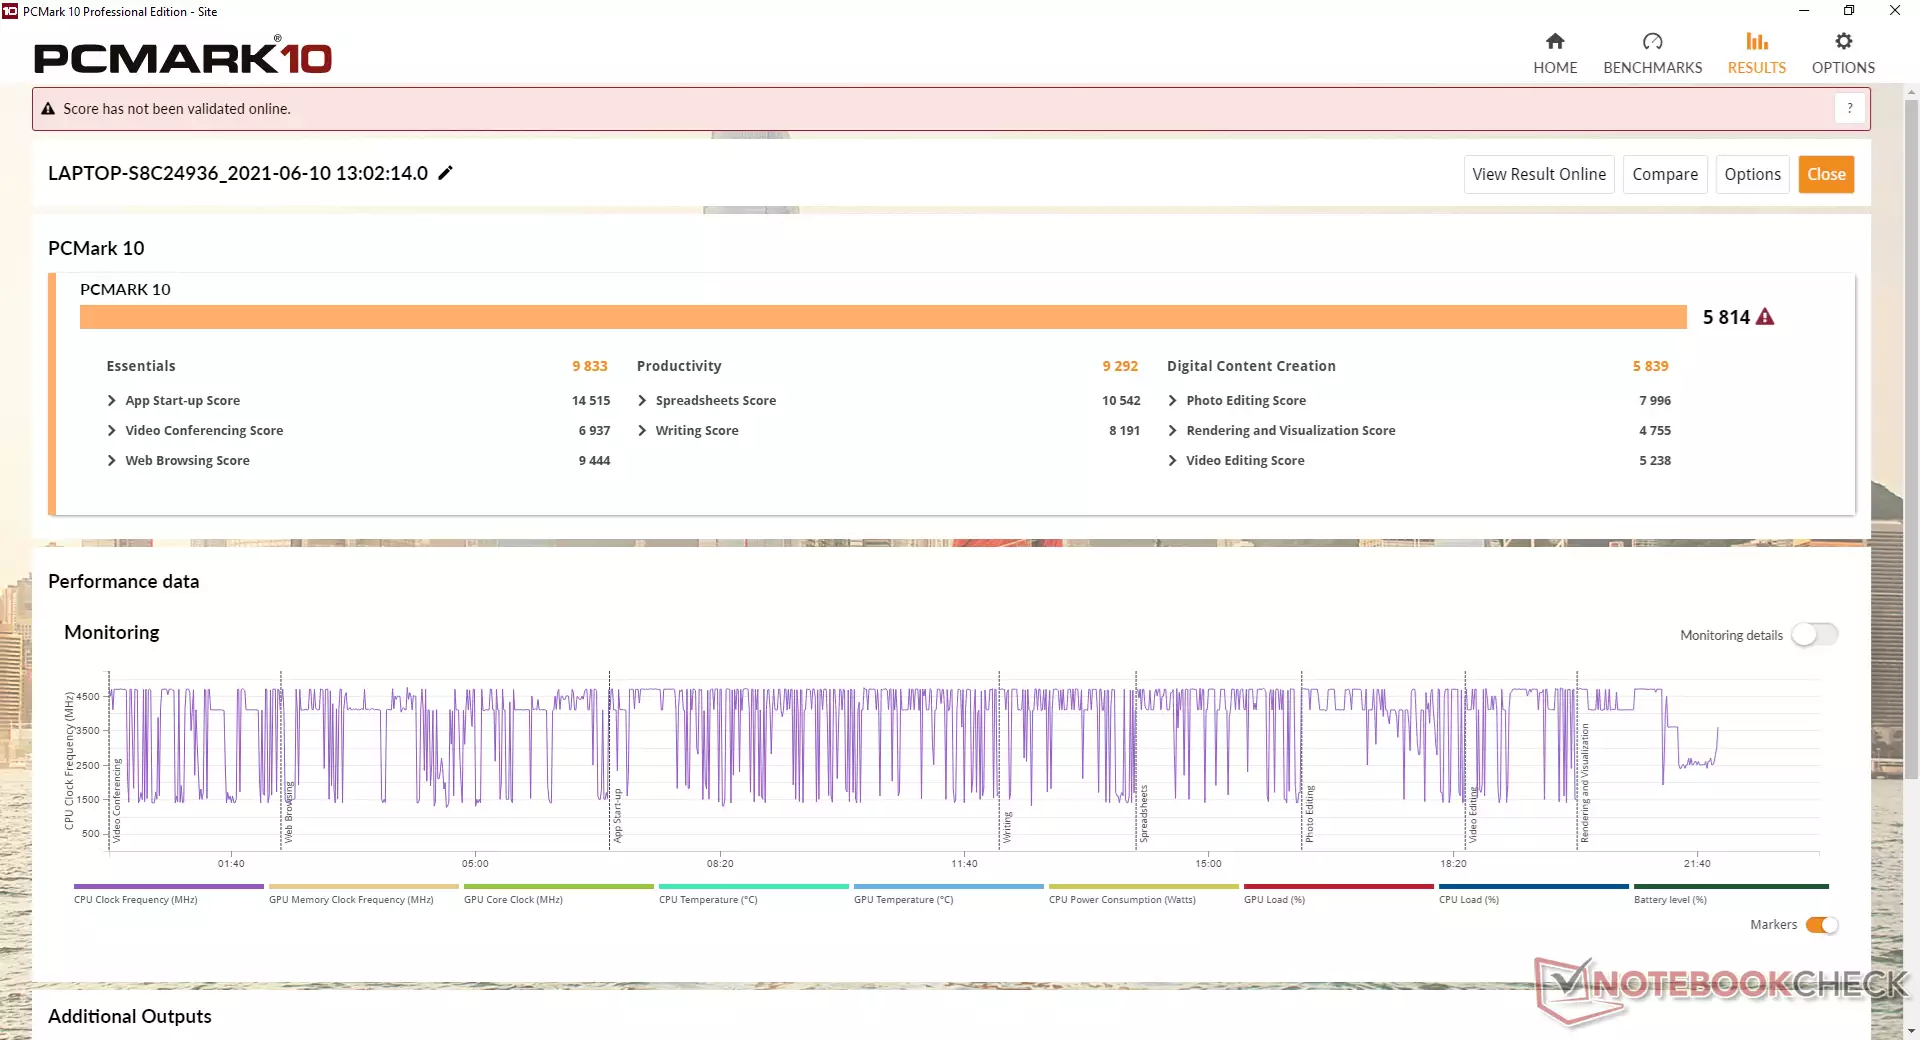Click the Digital Content Creation heading
The height and width of the screenshot is (1040, 1920).
pyautogui.click(x=1251, y=366)
